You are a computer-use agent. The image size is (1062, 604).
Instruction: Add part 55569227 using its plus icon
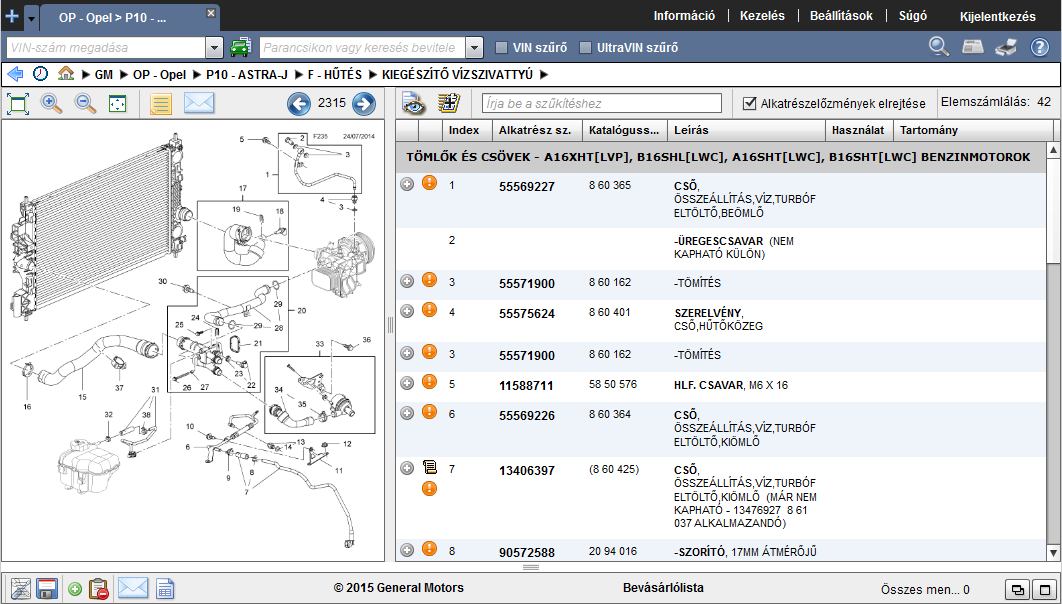point(406,184)
